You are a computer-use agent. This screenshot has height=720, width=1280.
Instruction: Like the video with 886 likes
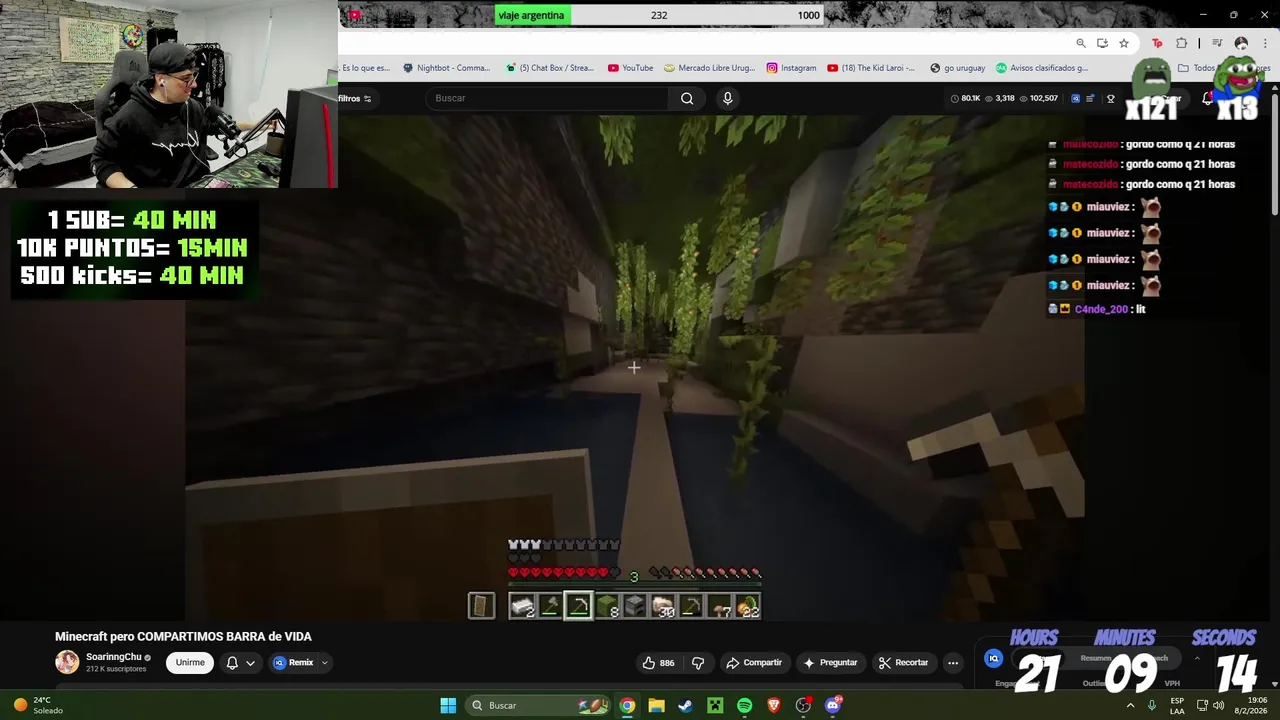click(x=658, y=662)
